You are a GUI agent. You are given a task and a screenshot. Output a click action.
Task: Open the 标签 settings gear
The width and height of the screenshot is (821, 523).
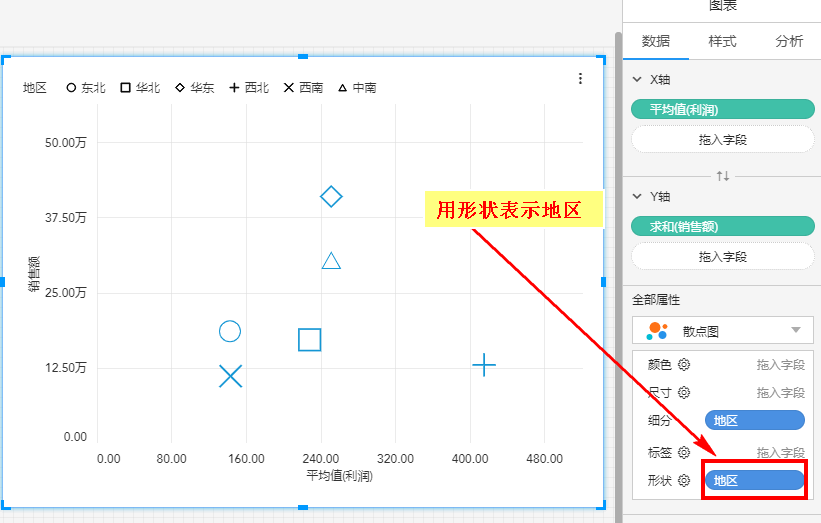pyautogui.click(x=684, y=452)
